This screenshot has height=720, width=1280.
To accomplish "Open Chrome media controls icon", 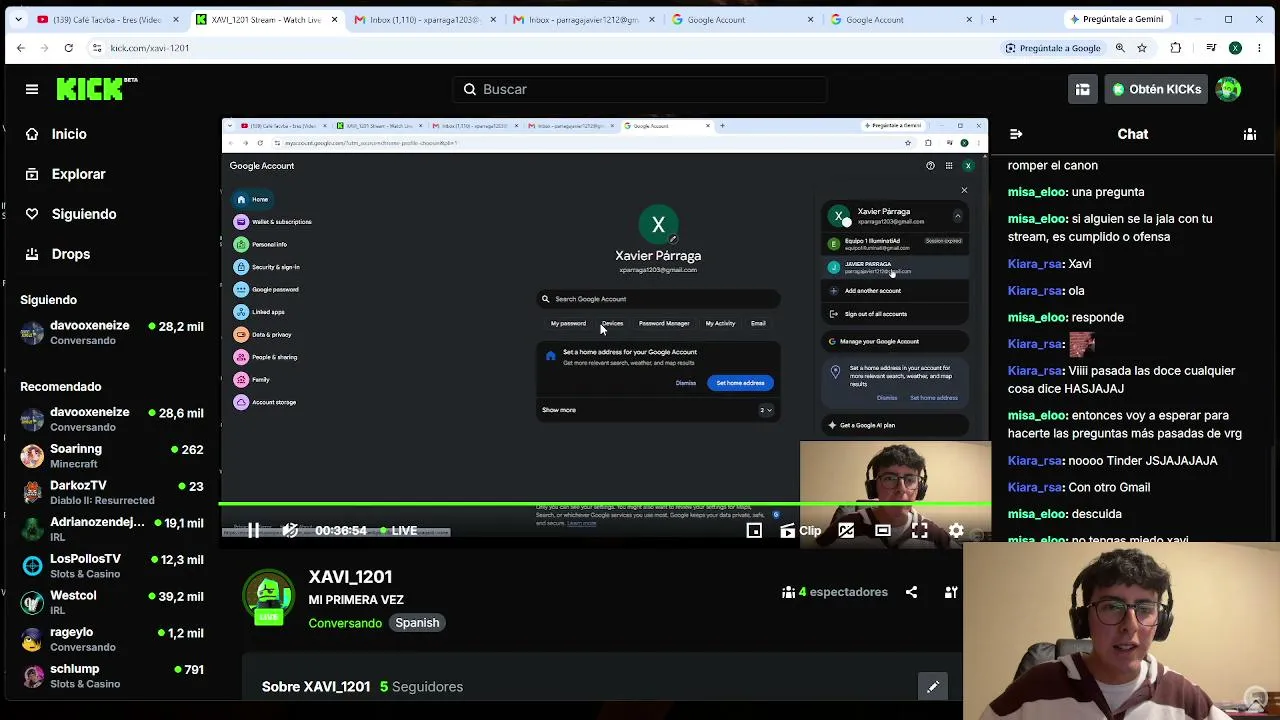I will (x=1211, y=48).
